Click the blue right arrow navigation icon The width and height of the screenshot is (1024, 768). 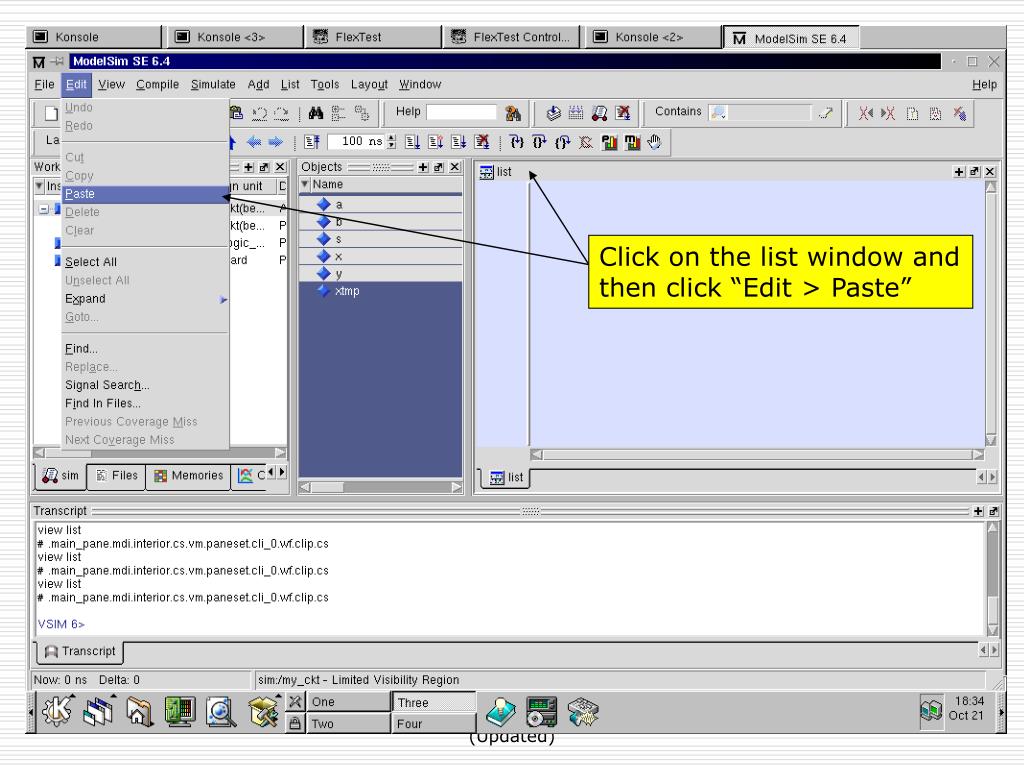click(x=276, y=142)
